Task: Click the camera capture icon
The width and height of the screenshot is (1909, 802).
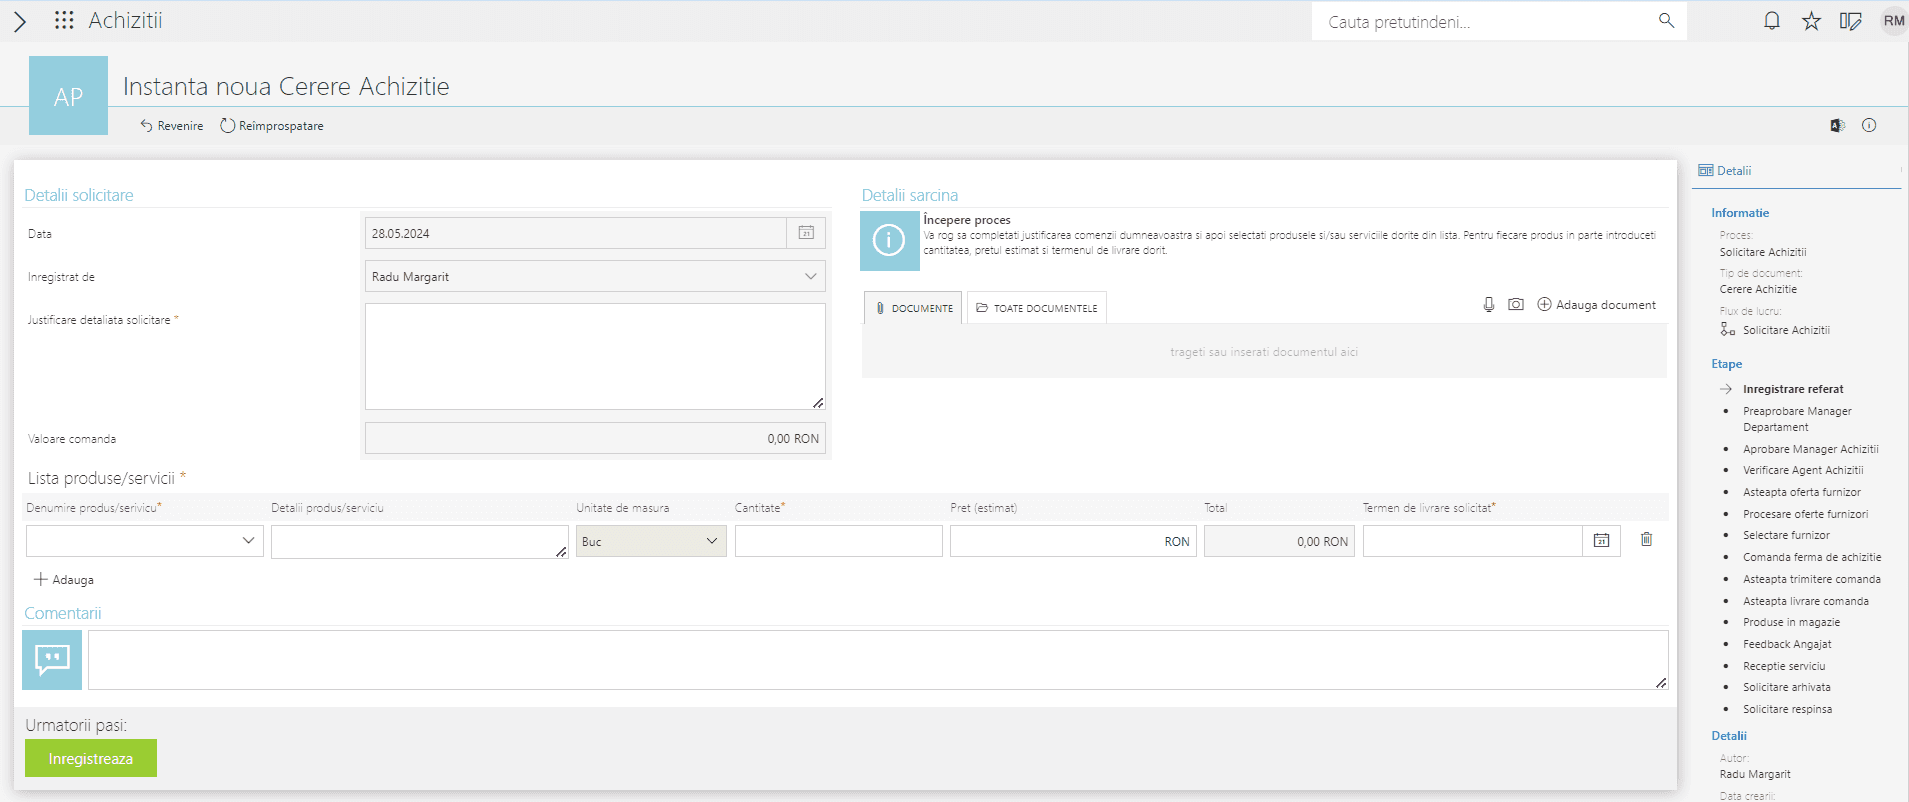Action: tap(1516, 304)
